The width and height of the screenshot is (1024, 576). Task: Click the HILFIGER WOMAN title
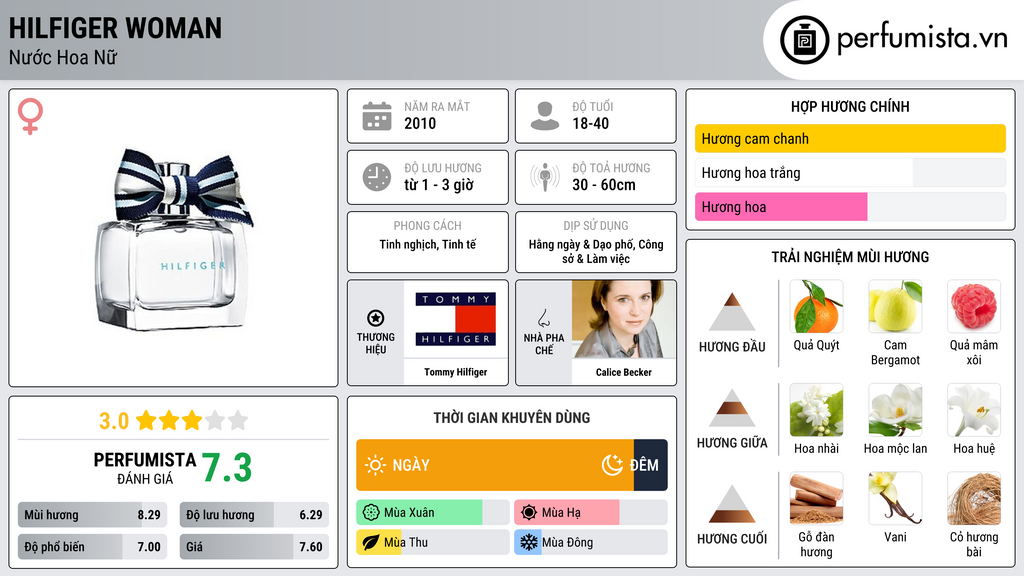pos(115,28)
